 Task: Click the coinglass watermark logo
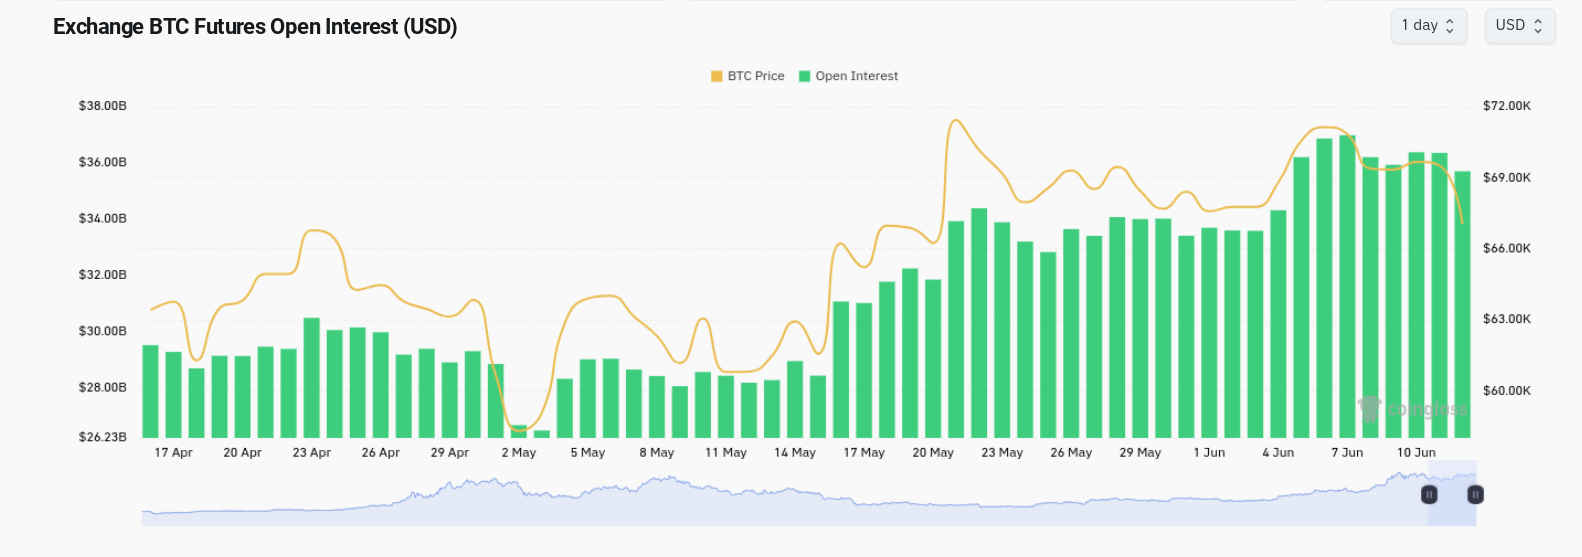tap(1412, 408)
